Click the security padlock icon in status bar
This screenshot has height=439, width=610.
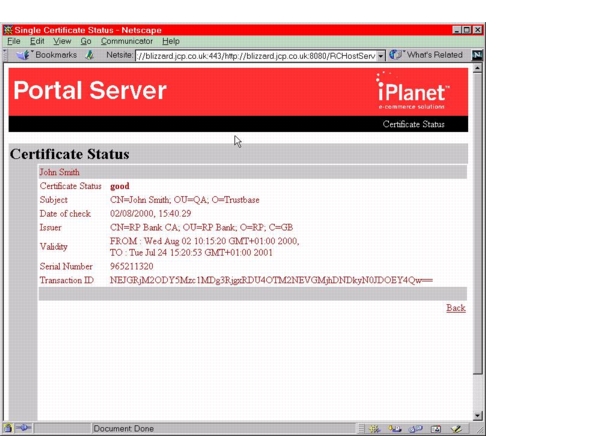[x=8, y=428]
